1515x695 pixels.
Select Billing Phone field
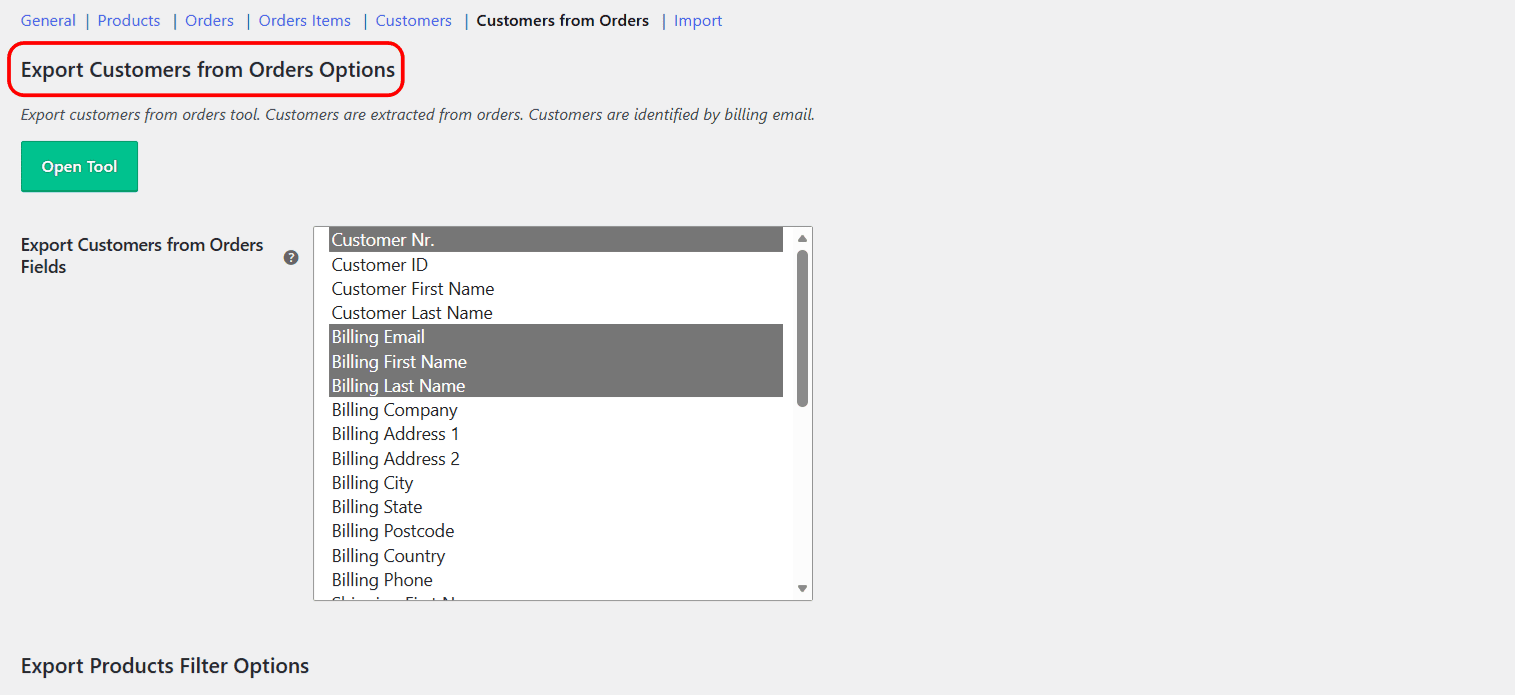(556, 579)
